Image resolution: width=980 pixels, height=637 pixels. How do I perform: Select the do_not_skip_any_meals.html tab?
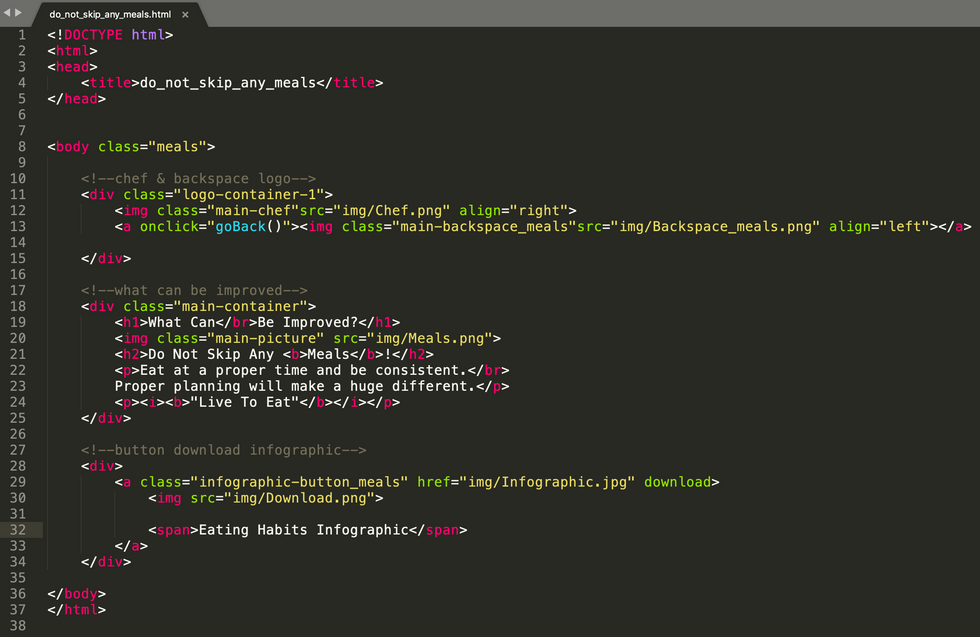point(110,14)
